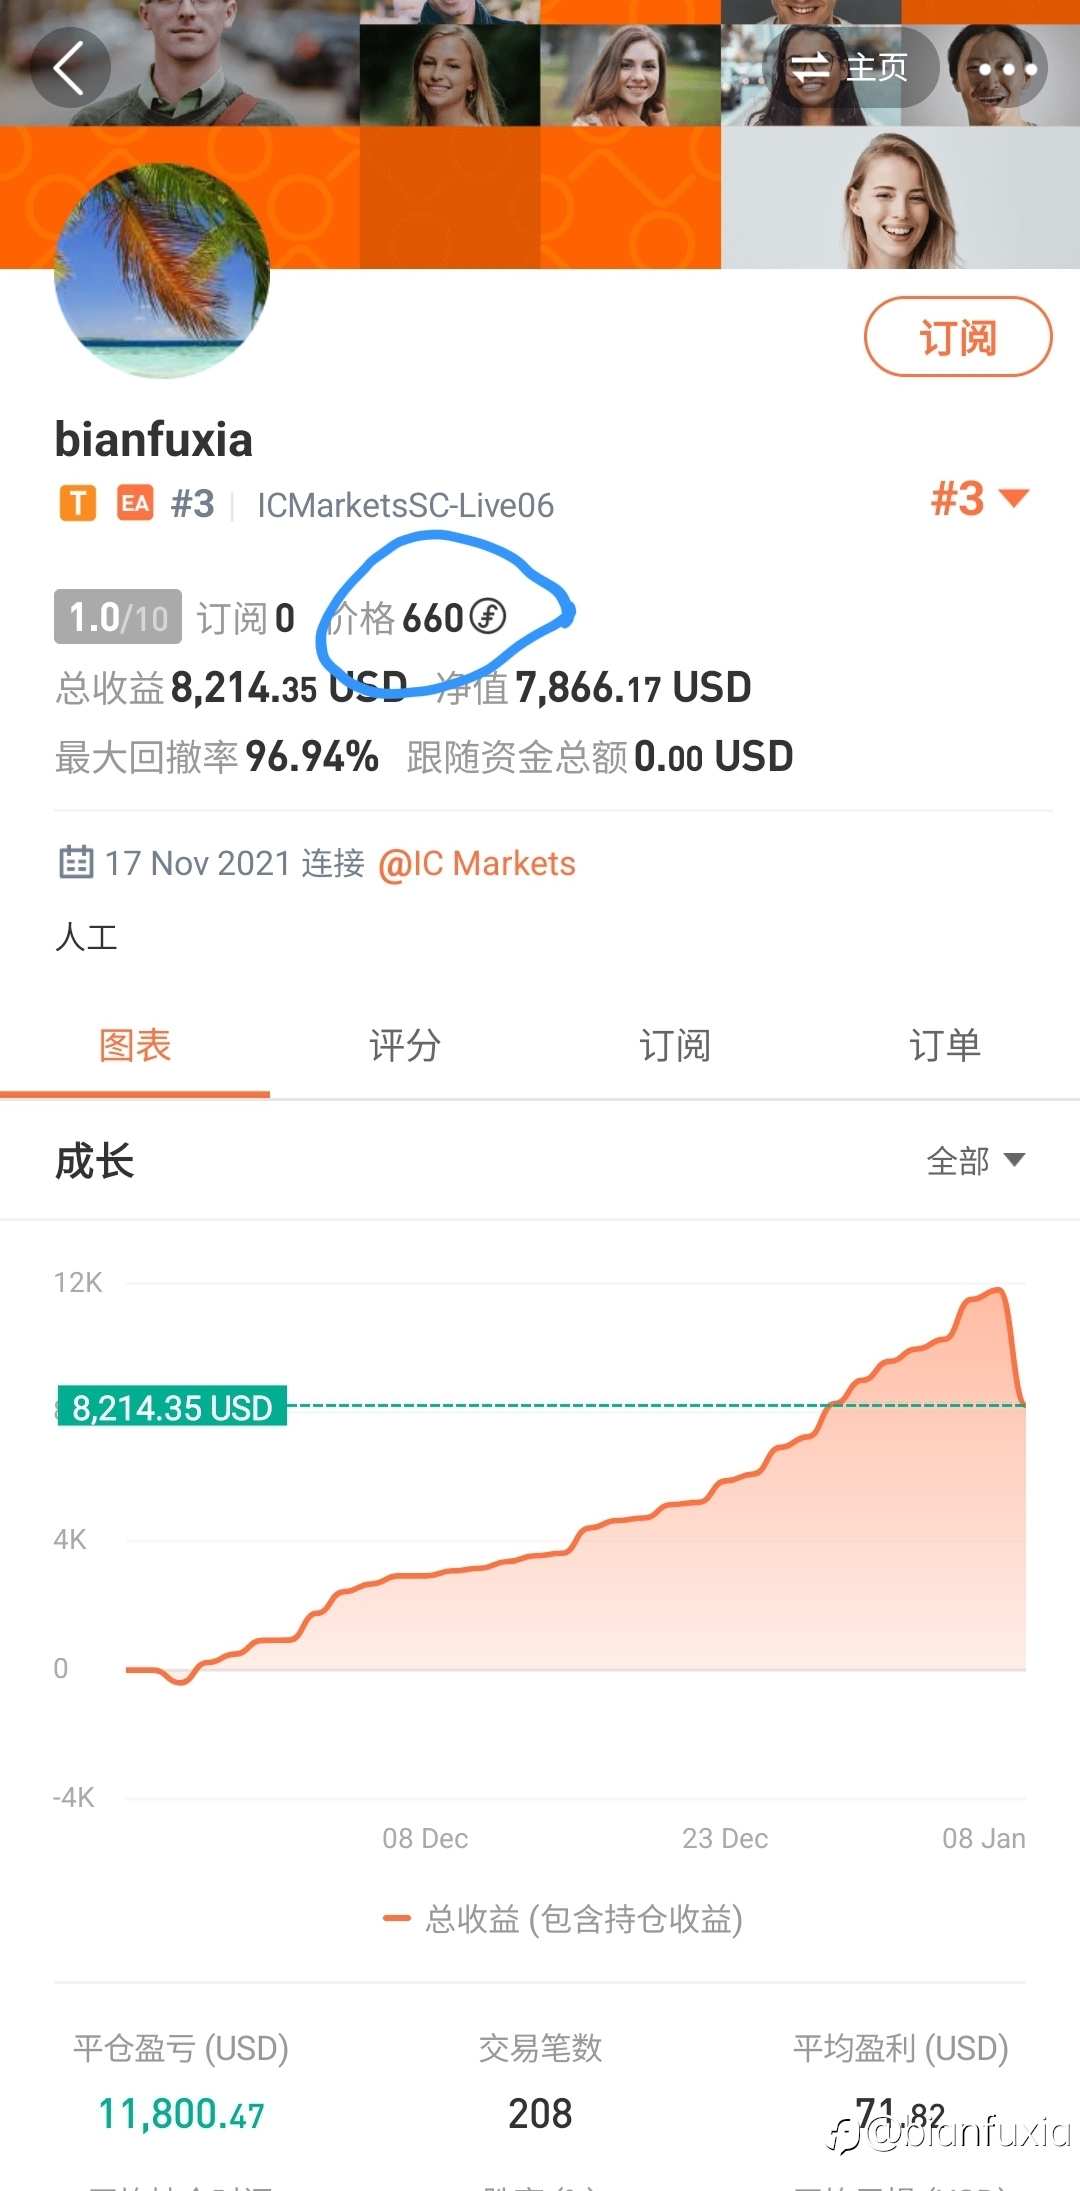Open the 全部 time range dropdown

pyautogui.click(x=976, y=1161)
